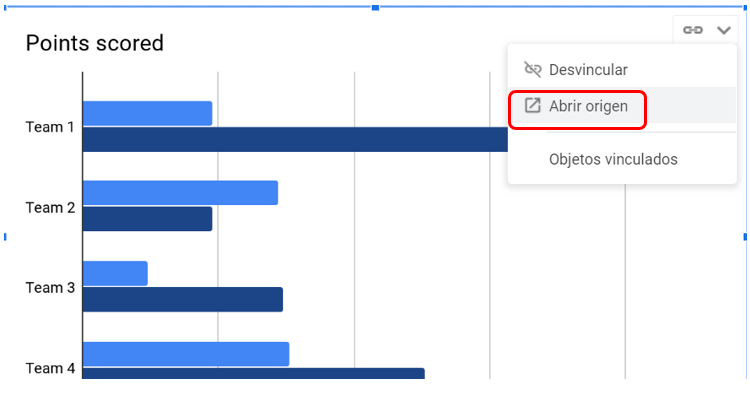Image resolution: width=750 pixels, height=410 pixels.
Task: Click the Points scored chart title
Action: (94, 43)
